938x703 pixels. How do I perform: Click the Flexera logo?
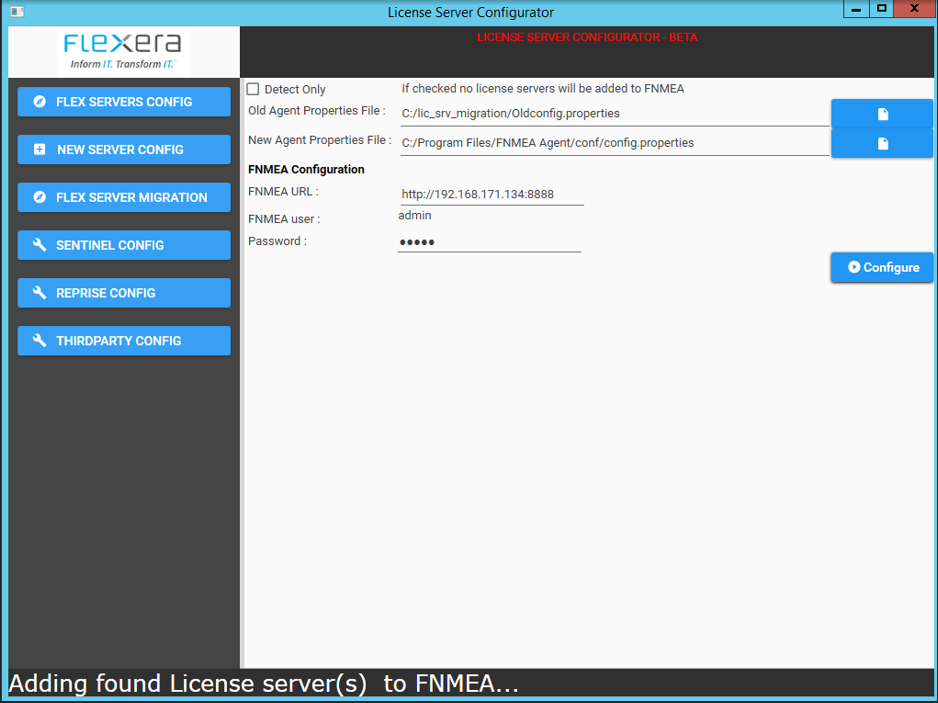pos(122,50)
